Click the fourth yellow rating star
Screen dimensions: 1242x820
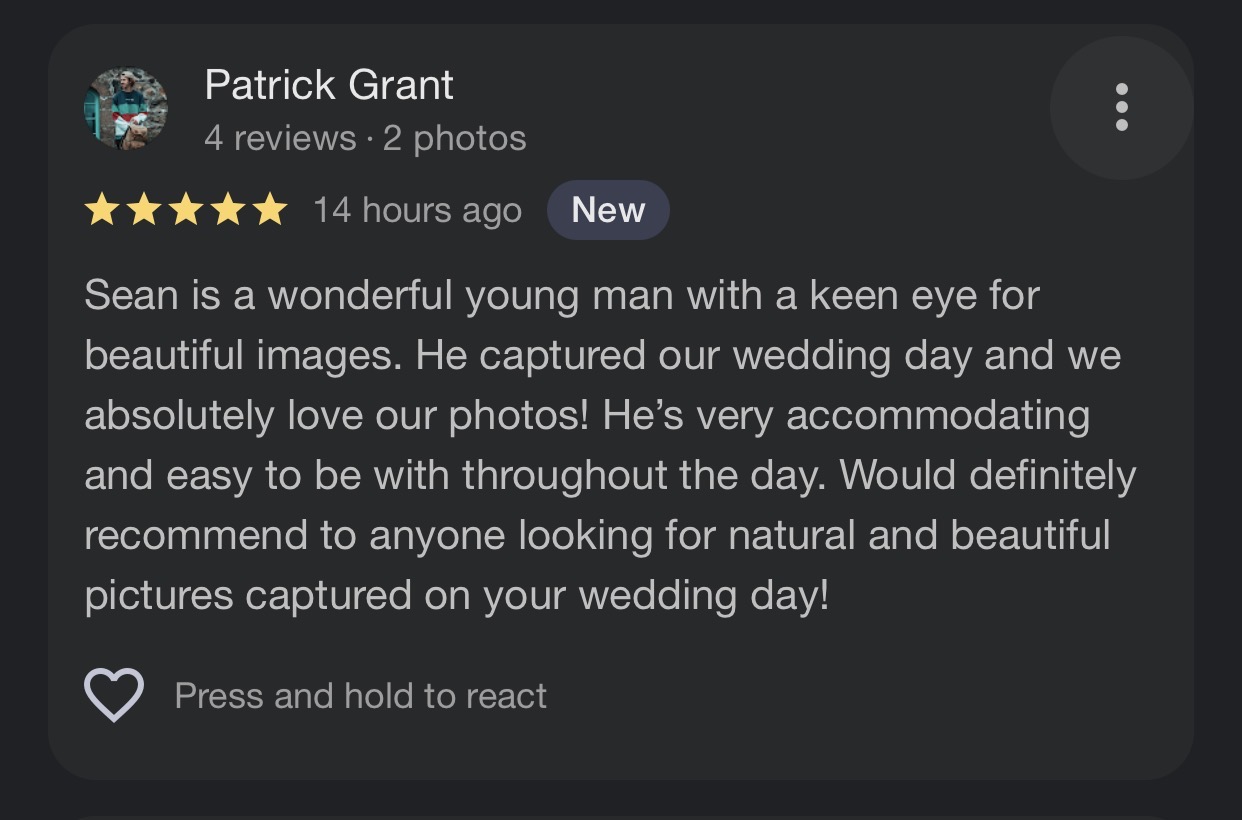[x=228, y=210]
